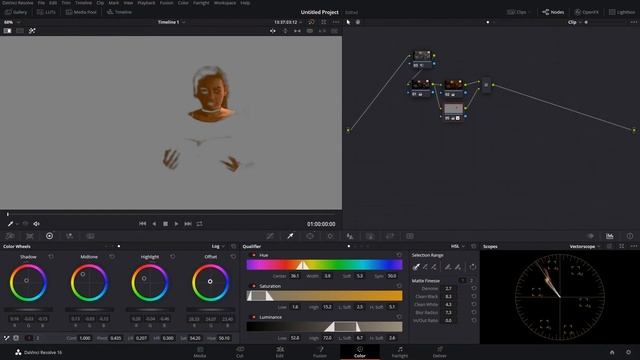Jump to the first frame
The image size is (640, 360).
click(142, 224)
